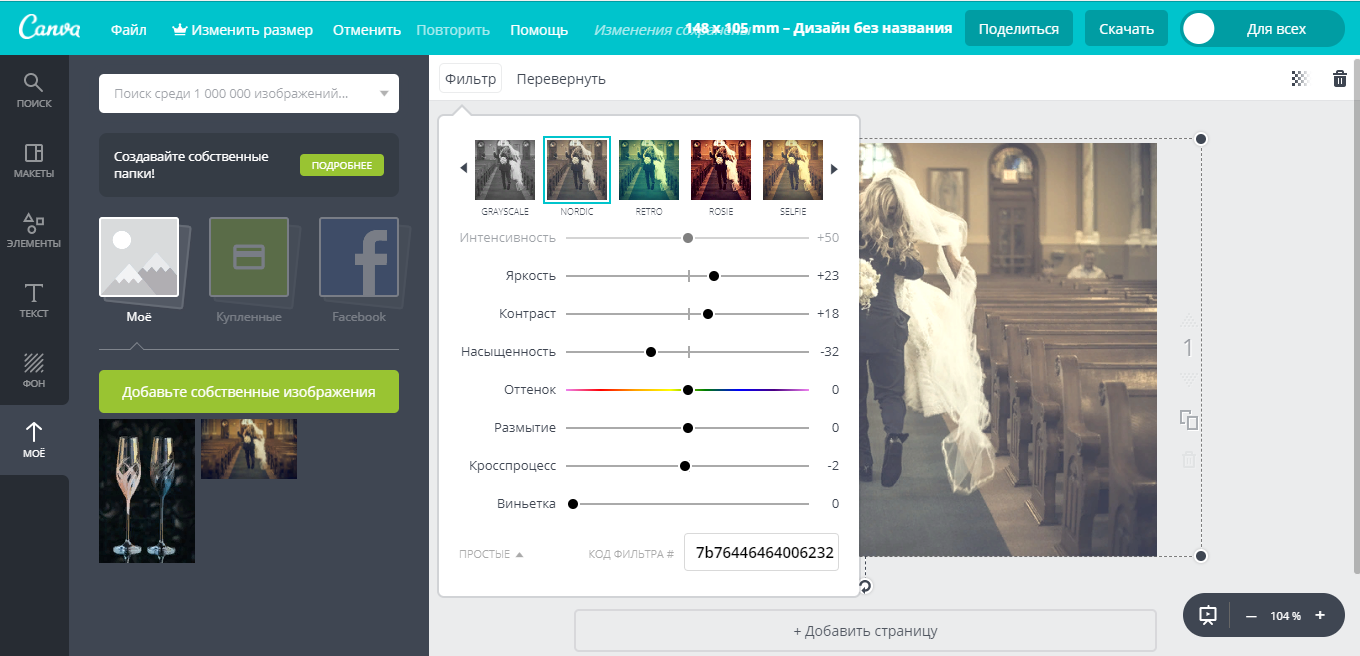Collapse the 'Простые' advanced options expander
This screenshot has width=1360, height=656.
(x=491, y=554)
